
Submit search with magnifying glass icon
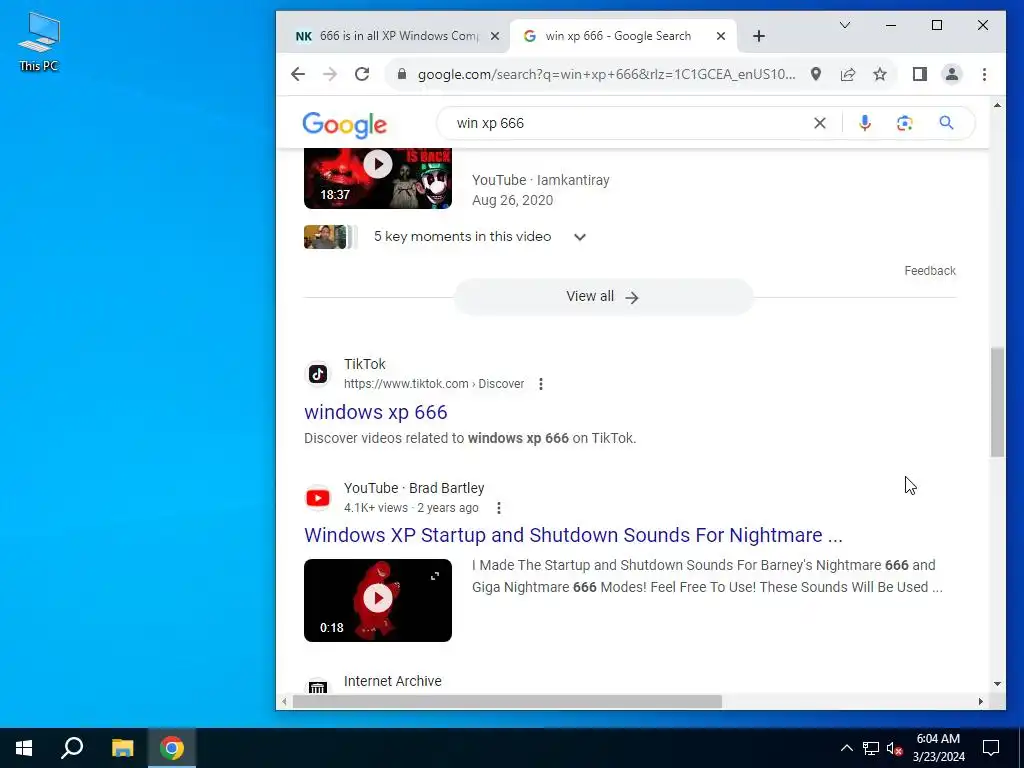(x=946, y=123)
